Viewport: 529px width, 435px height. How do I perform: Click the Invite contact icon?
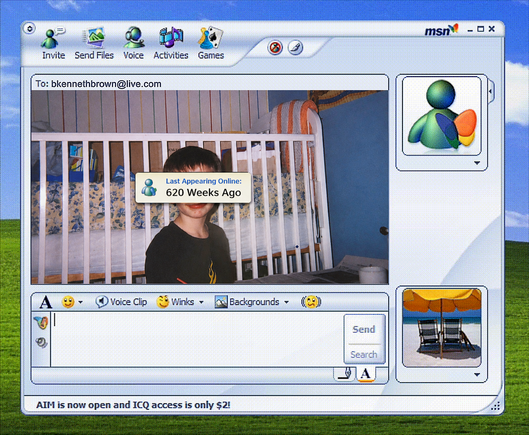tap(53, 44)
